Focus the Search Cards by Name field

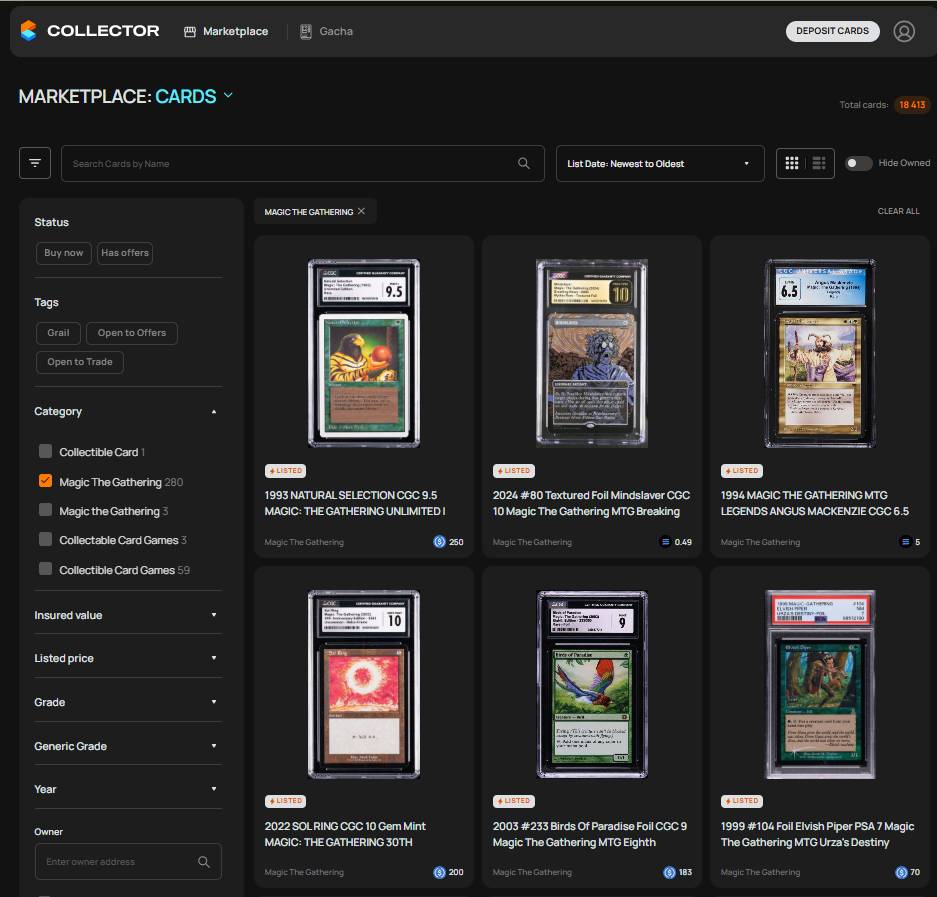(302, 163)
